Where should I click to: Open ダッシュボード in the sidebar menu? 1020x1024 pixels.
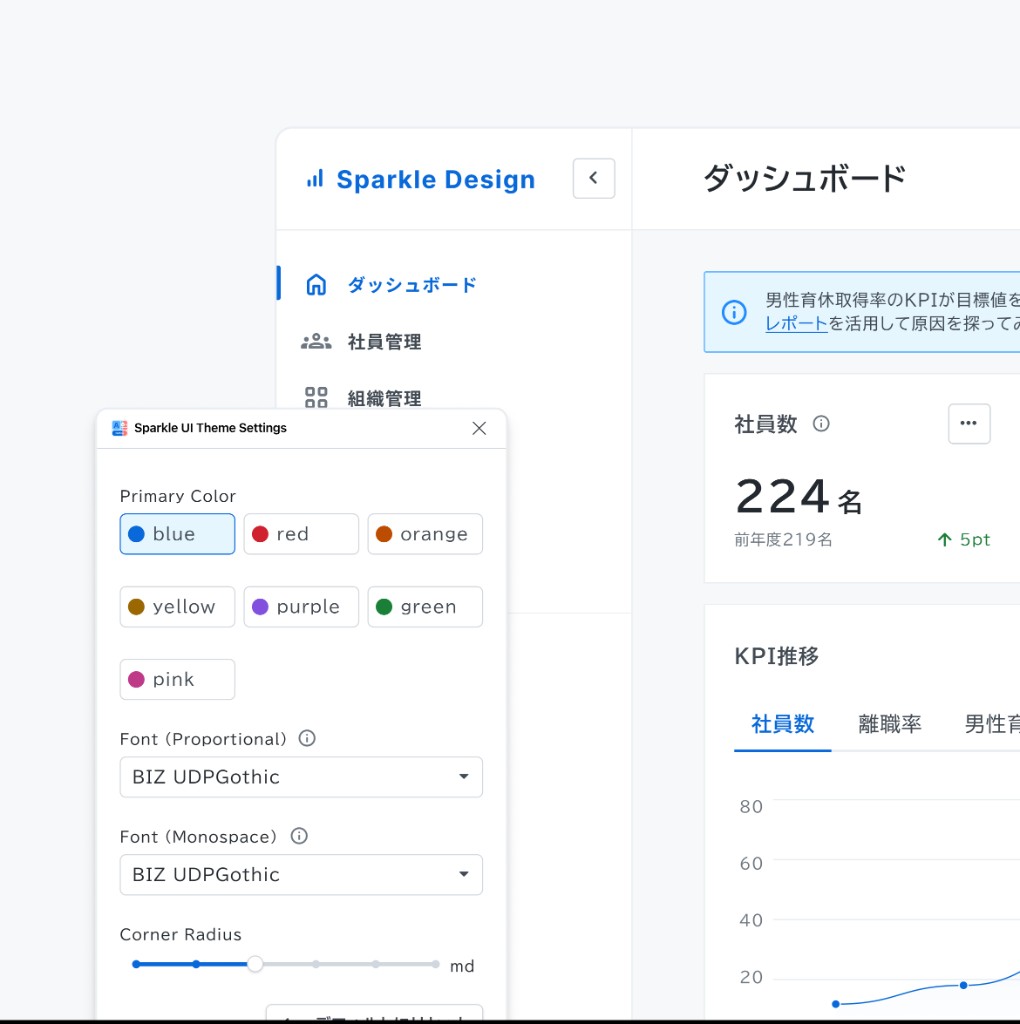click(x=412, y=285)
